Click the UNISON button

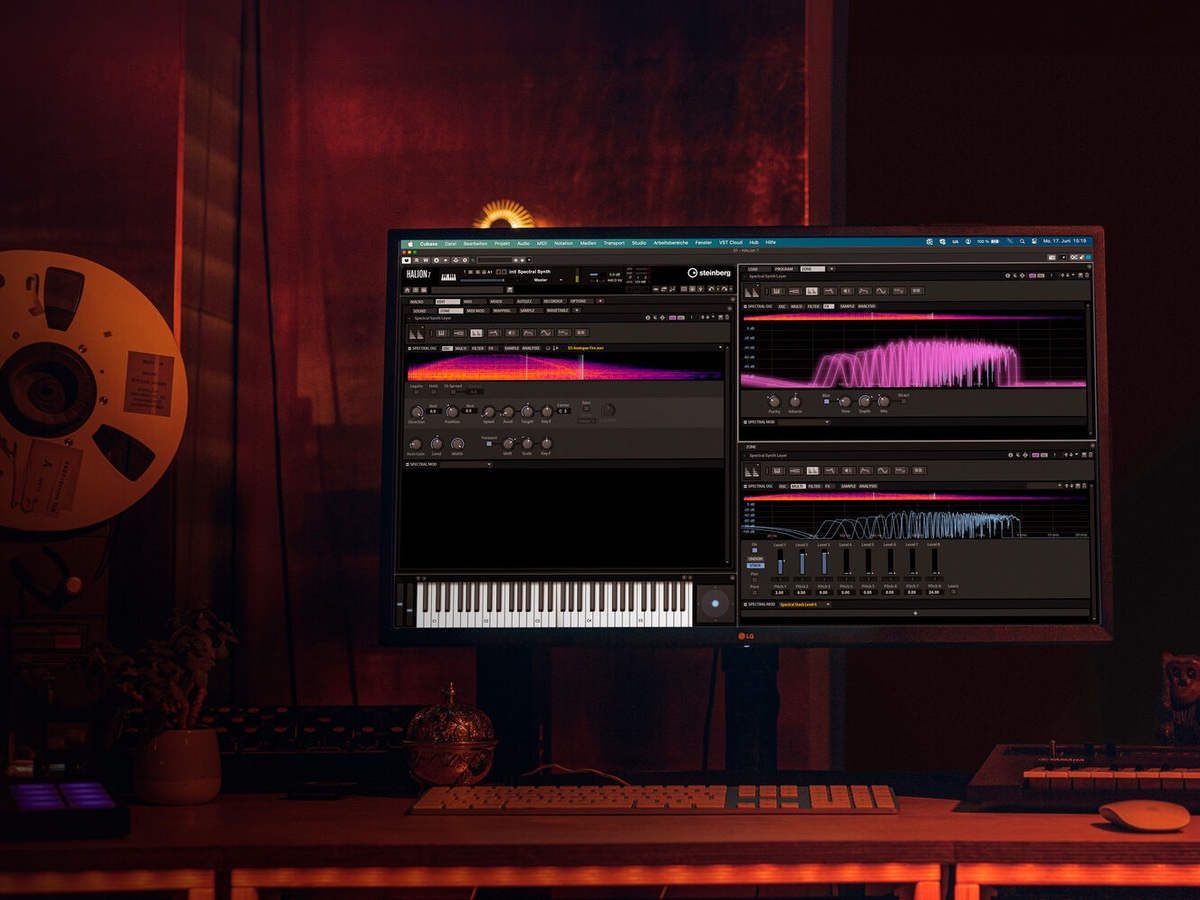tap(755, 559)
